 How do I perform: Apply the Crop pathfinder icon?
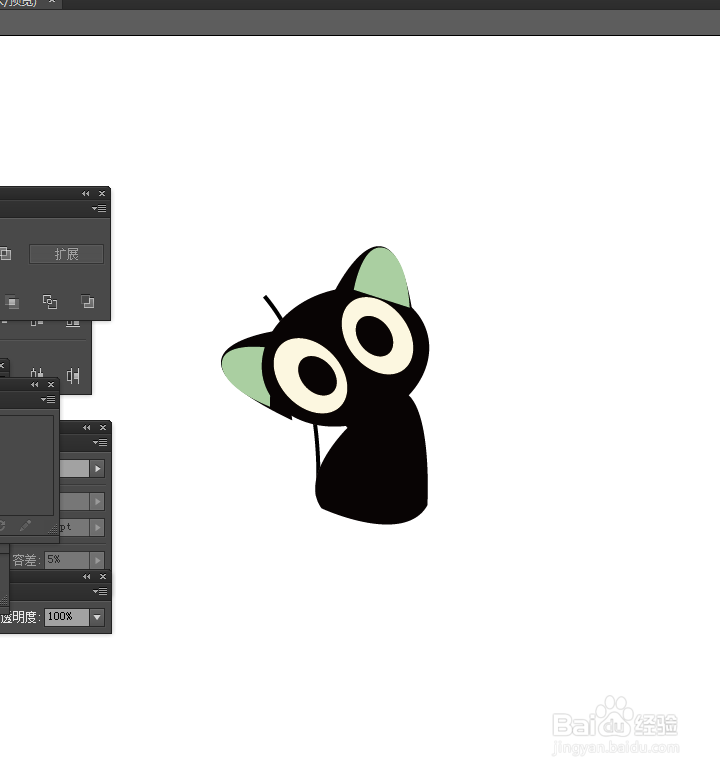12,302
